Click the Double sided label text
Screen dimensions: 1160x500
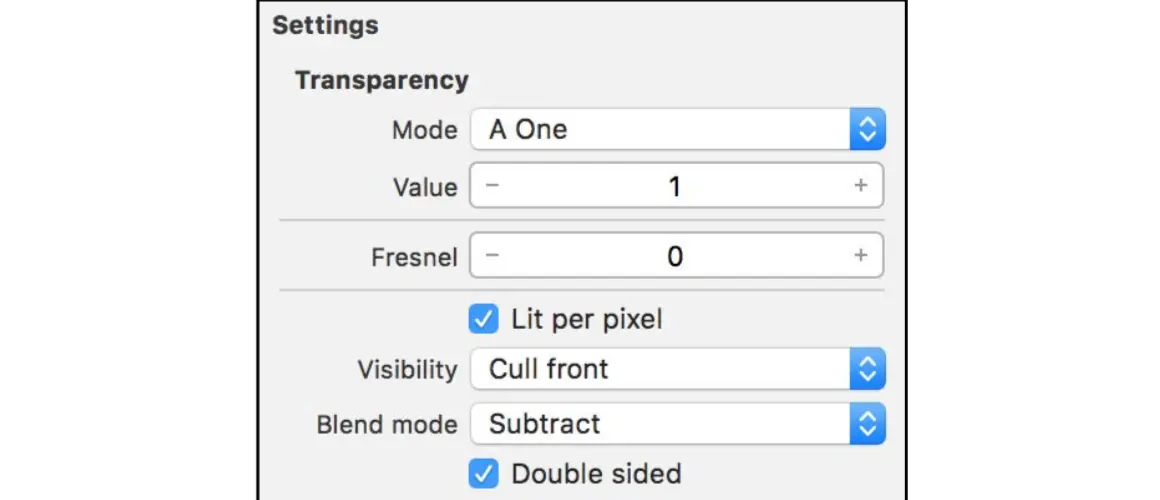pos(596,474)
